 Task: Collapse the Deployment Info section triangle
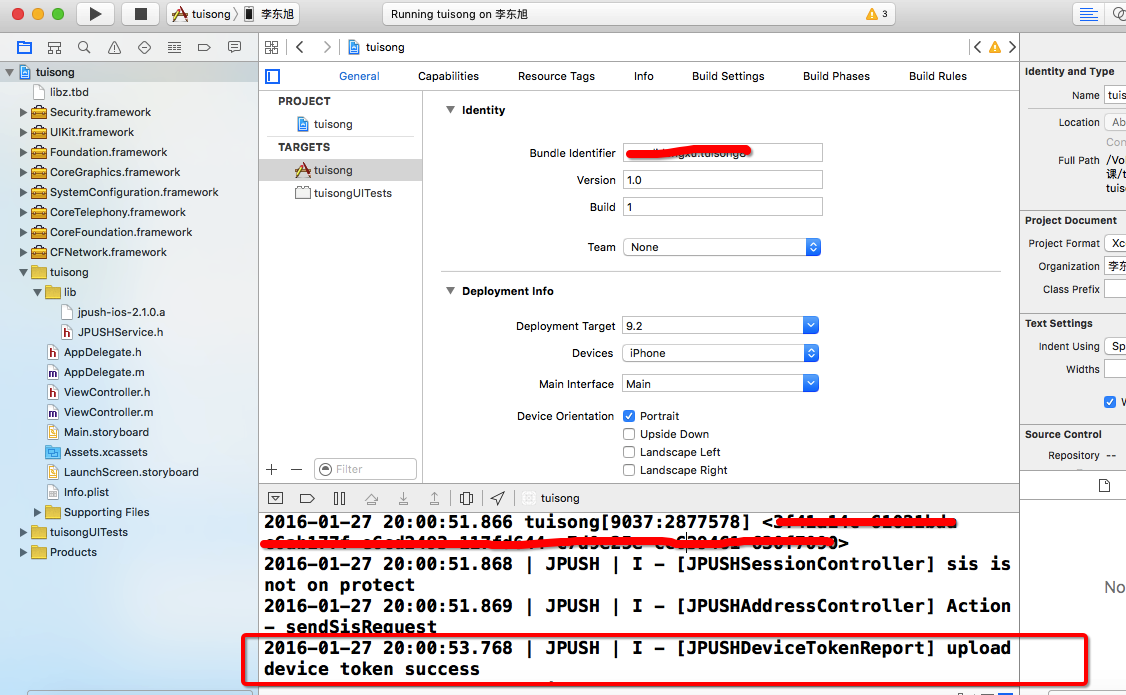click(x=450, y=291)
